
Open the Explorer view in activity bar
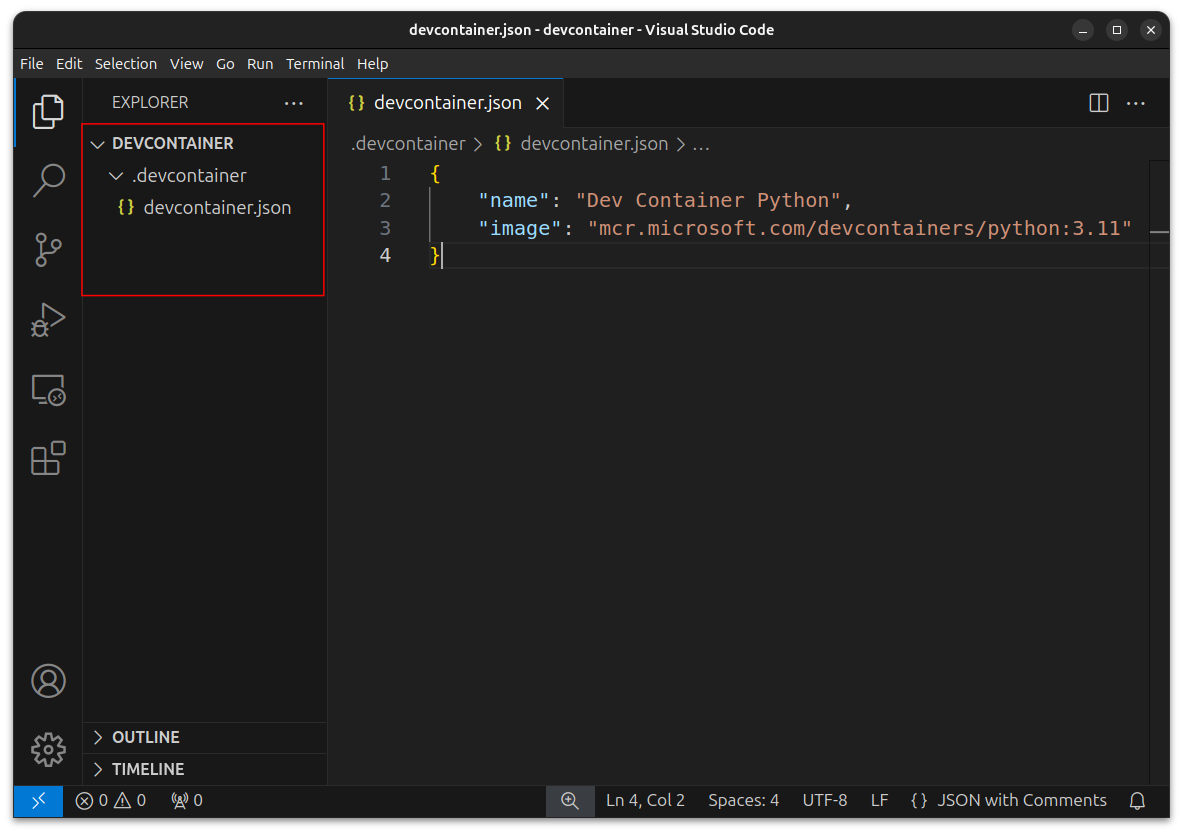point(48,112)
